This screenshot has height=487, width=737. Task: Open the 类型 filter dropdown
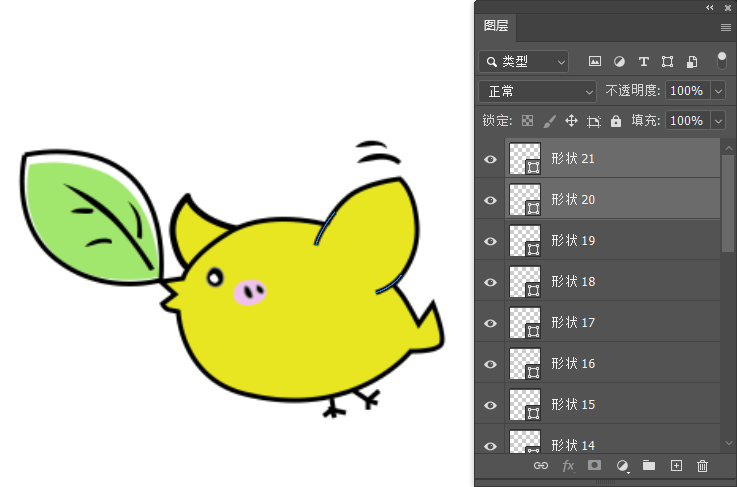coord(524,62)
